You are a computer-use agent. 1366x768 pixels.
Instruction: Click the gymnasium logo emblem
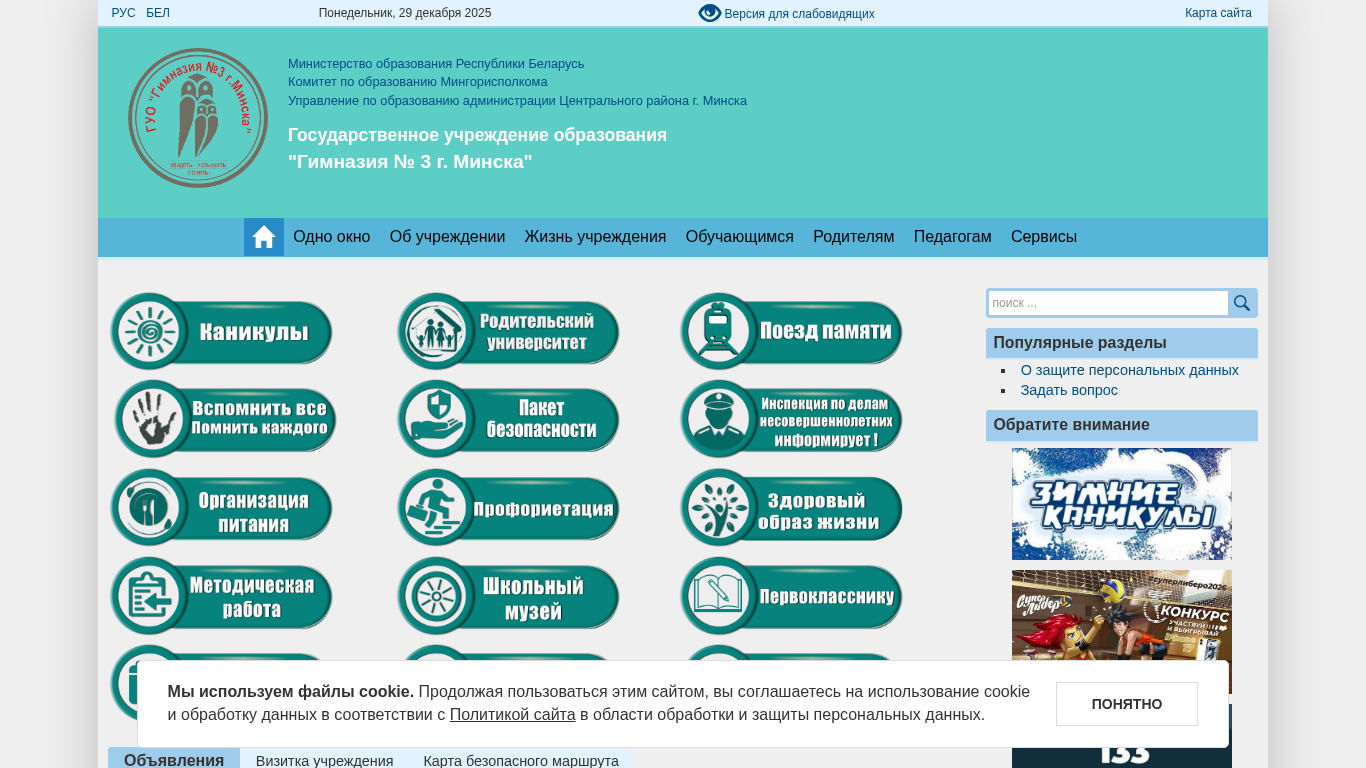198,118
